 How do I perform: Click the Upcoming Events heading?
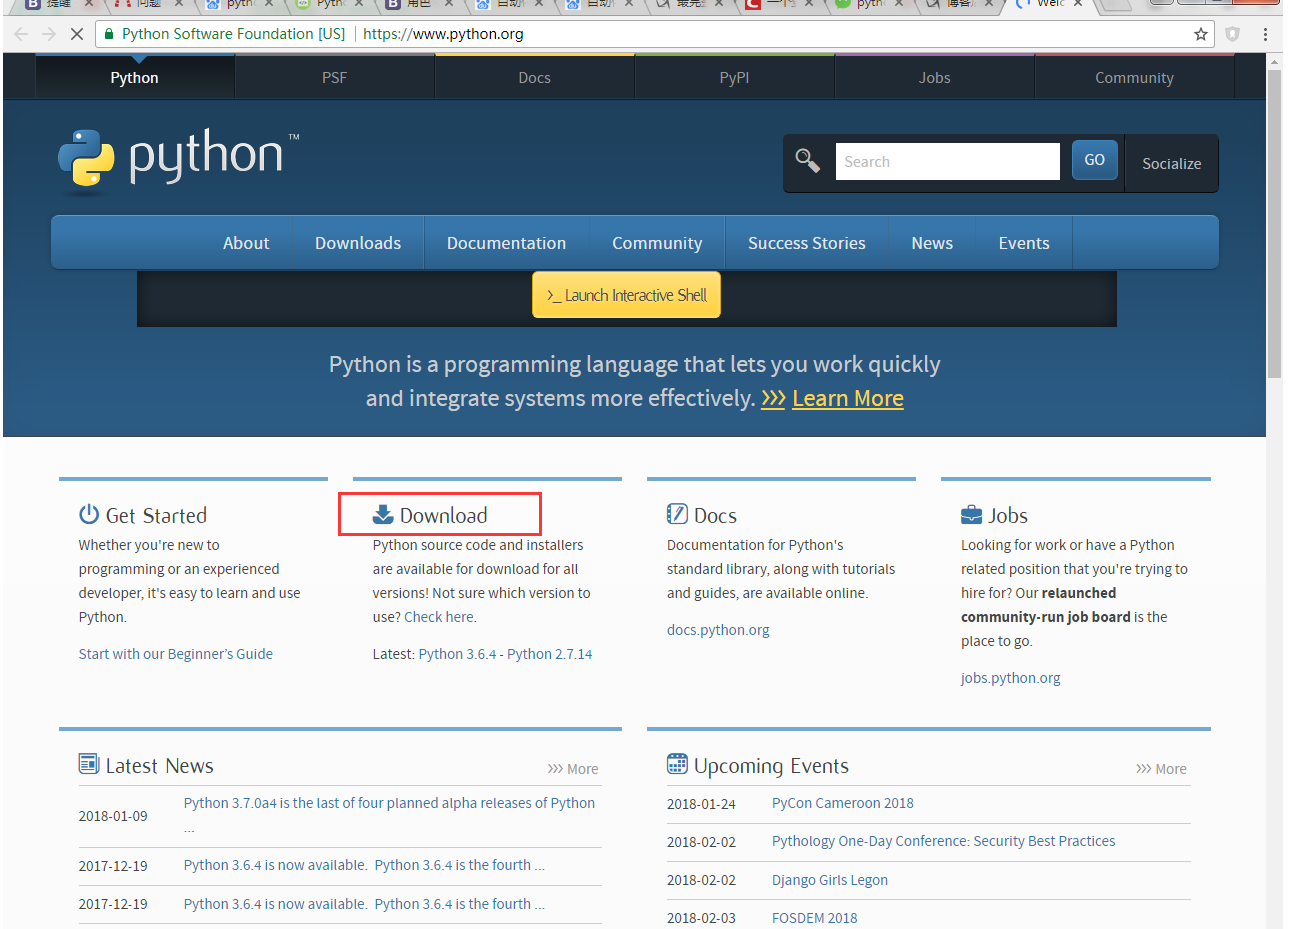pyautogui.click(x=771, y=765)
